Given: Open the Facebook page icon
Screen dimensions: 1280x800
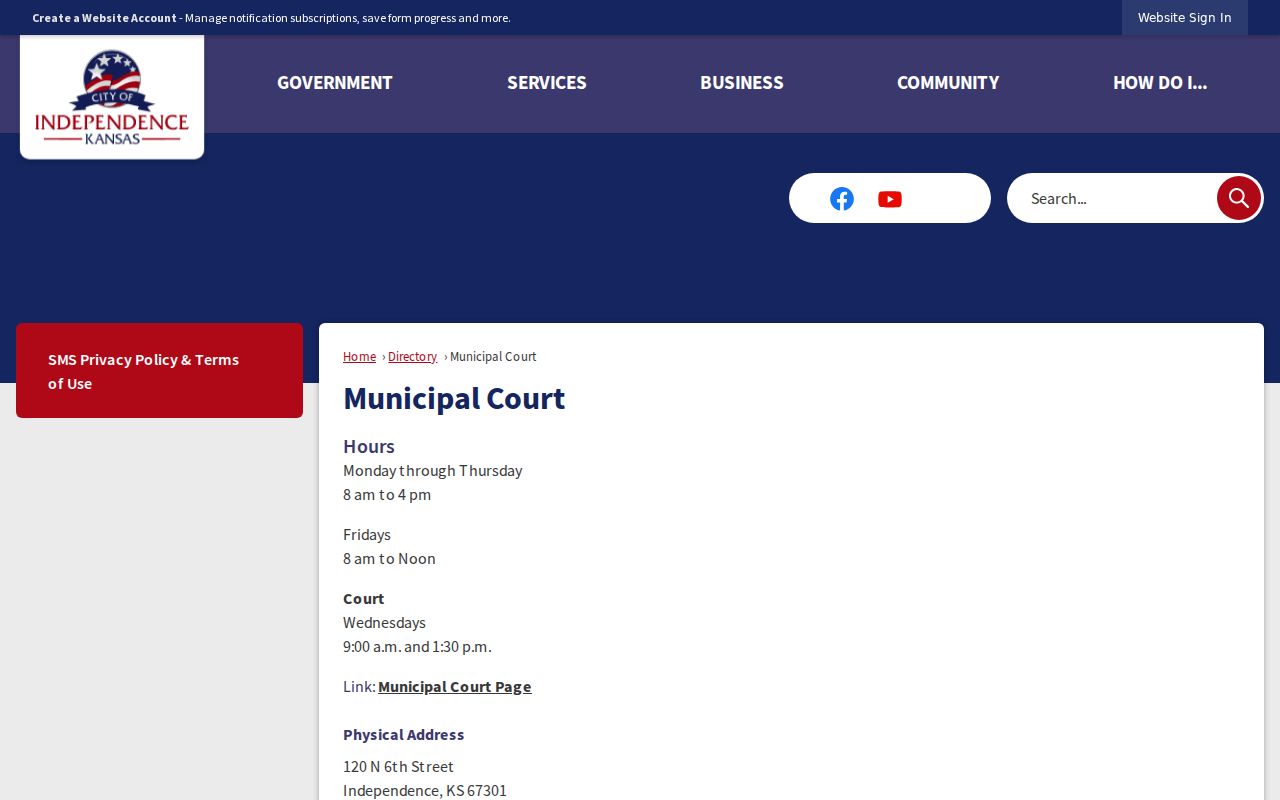Looking at the screenshot, I should [x=842, y=199].
